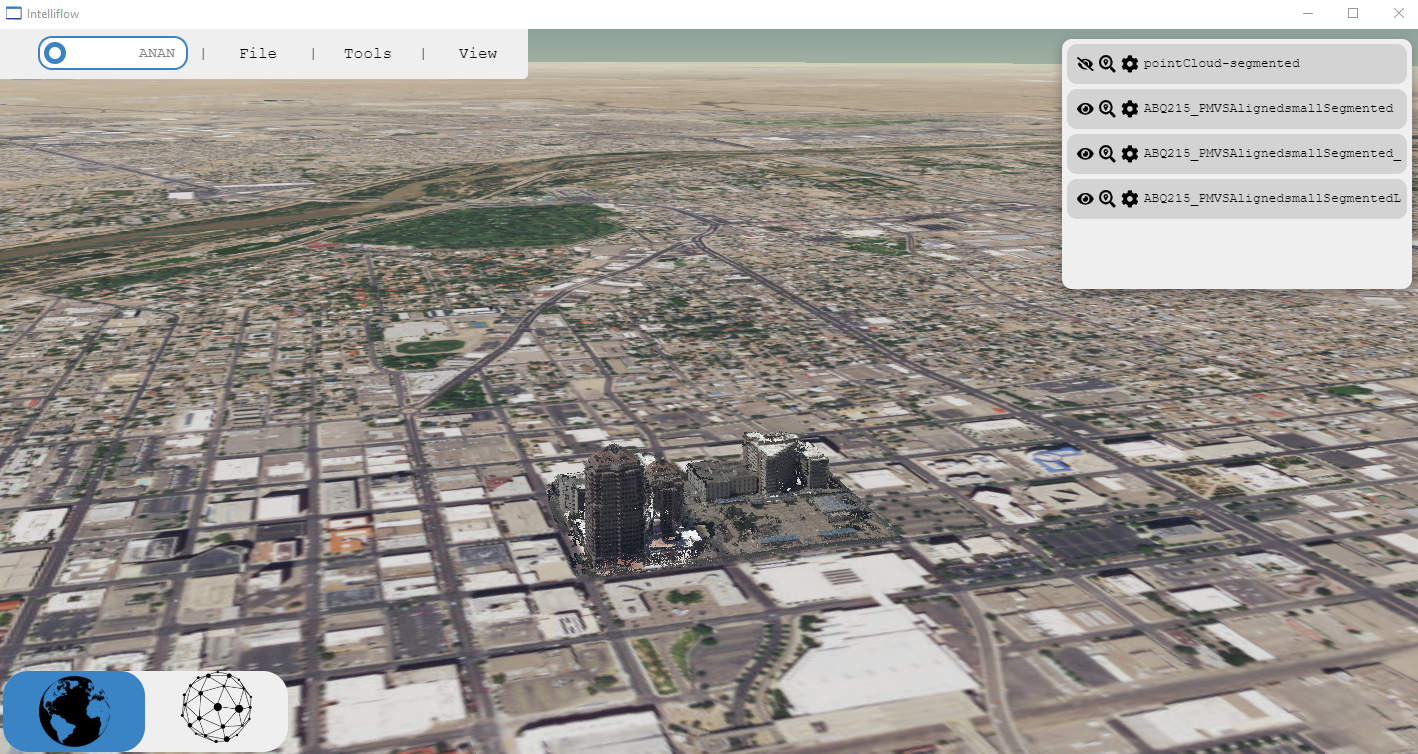Screen dimensions: 1418x754
Task: Open settings gear for ABQ215_PMVSAlignedsmallSegmented
Action: [x=1130, y=109]
